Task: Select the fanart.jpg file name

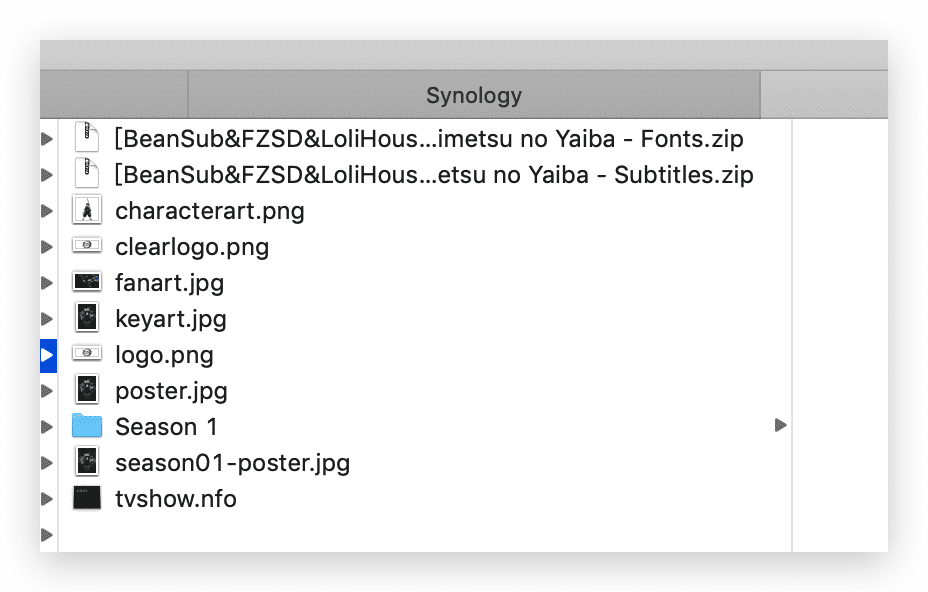Action: coord(170,283)
